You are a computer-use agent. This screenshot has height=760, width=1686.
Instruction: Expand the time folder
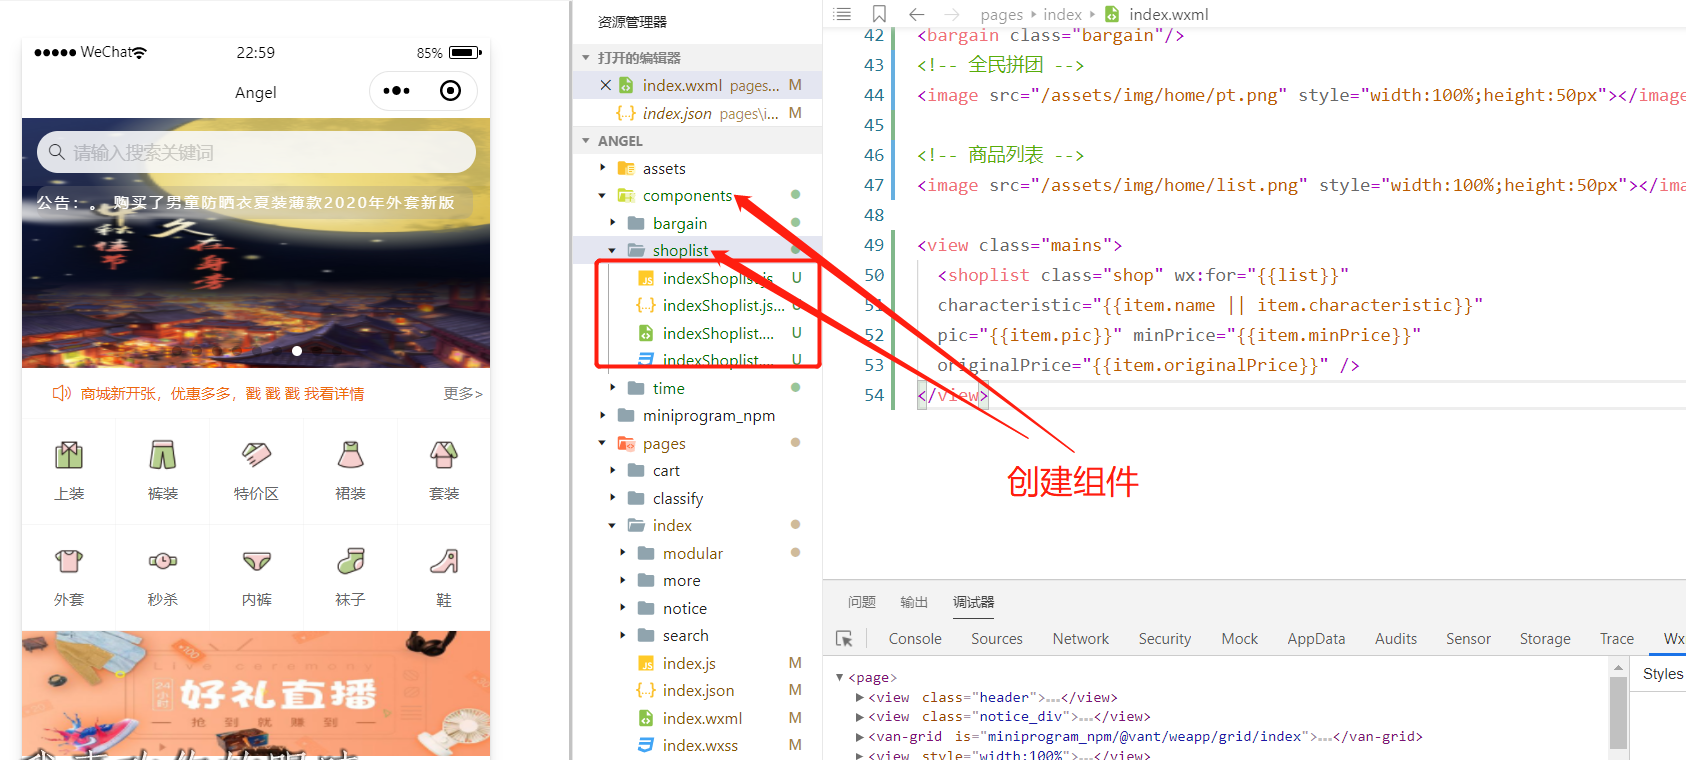pos(613,388)
